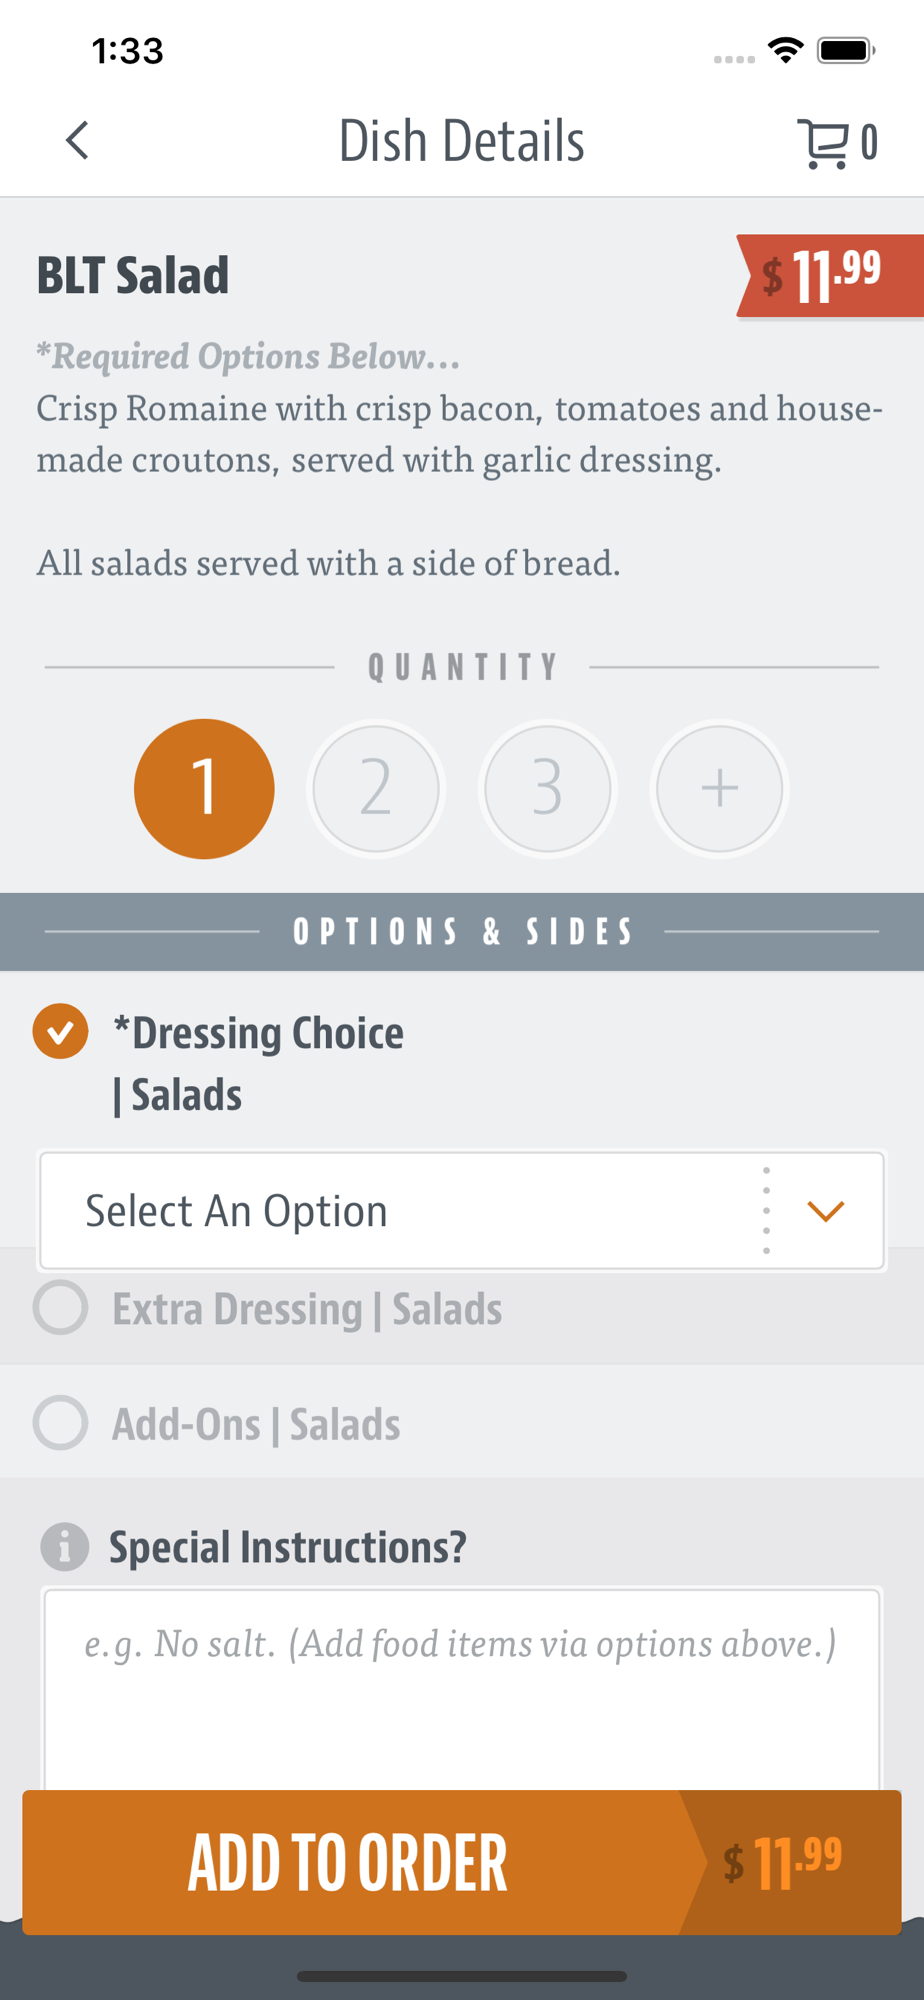Image resolution: width=924 pixels, height=2000 pixels.
Task: Select the Extra Dressing radio circle
Action: (61, 1308)
